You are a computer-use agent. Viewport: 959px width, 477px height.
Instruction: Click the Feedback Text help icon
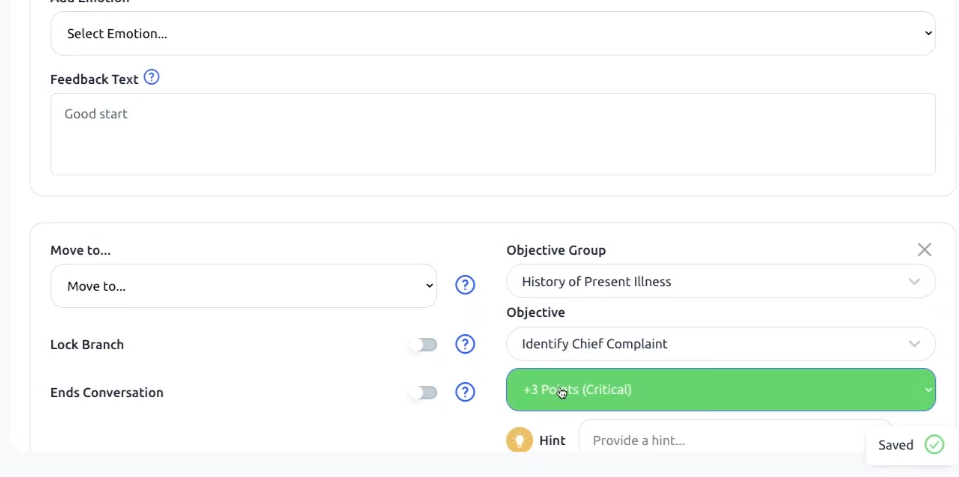(152, 77)
